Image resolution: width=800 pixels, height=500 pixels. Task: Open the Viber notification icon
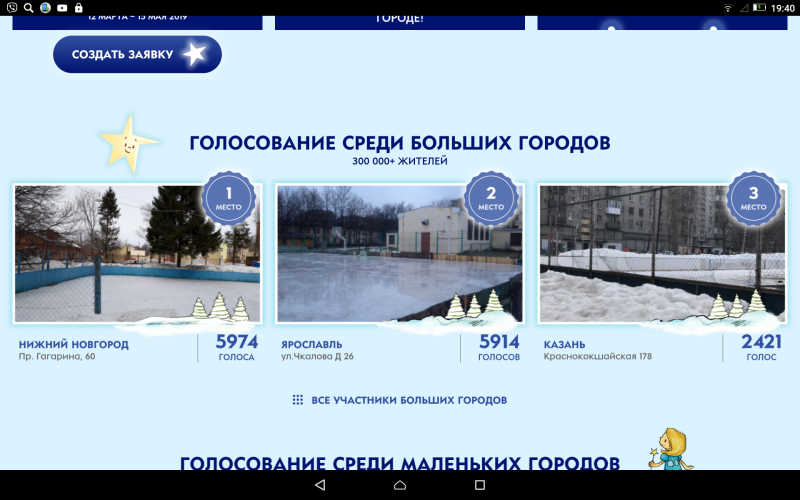coord(12,8)
